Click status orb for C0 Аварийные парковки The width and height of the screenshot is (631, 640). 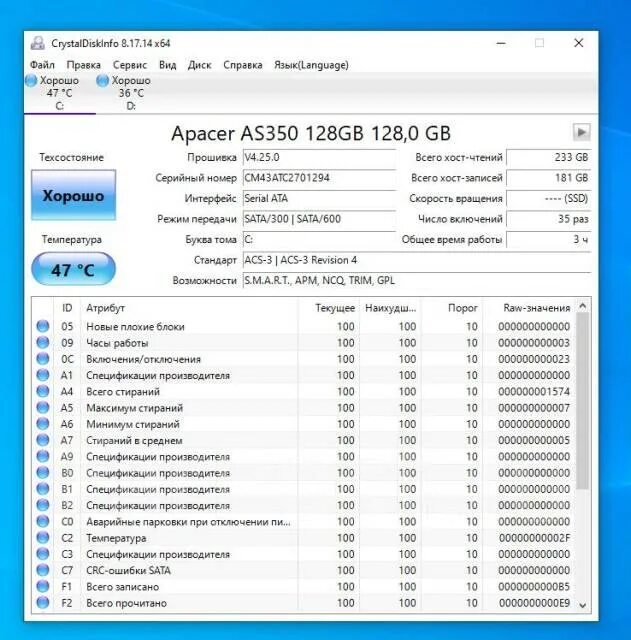[x=43, y=522]
